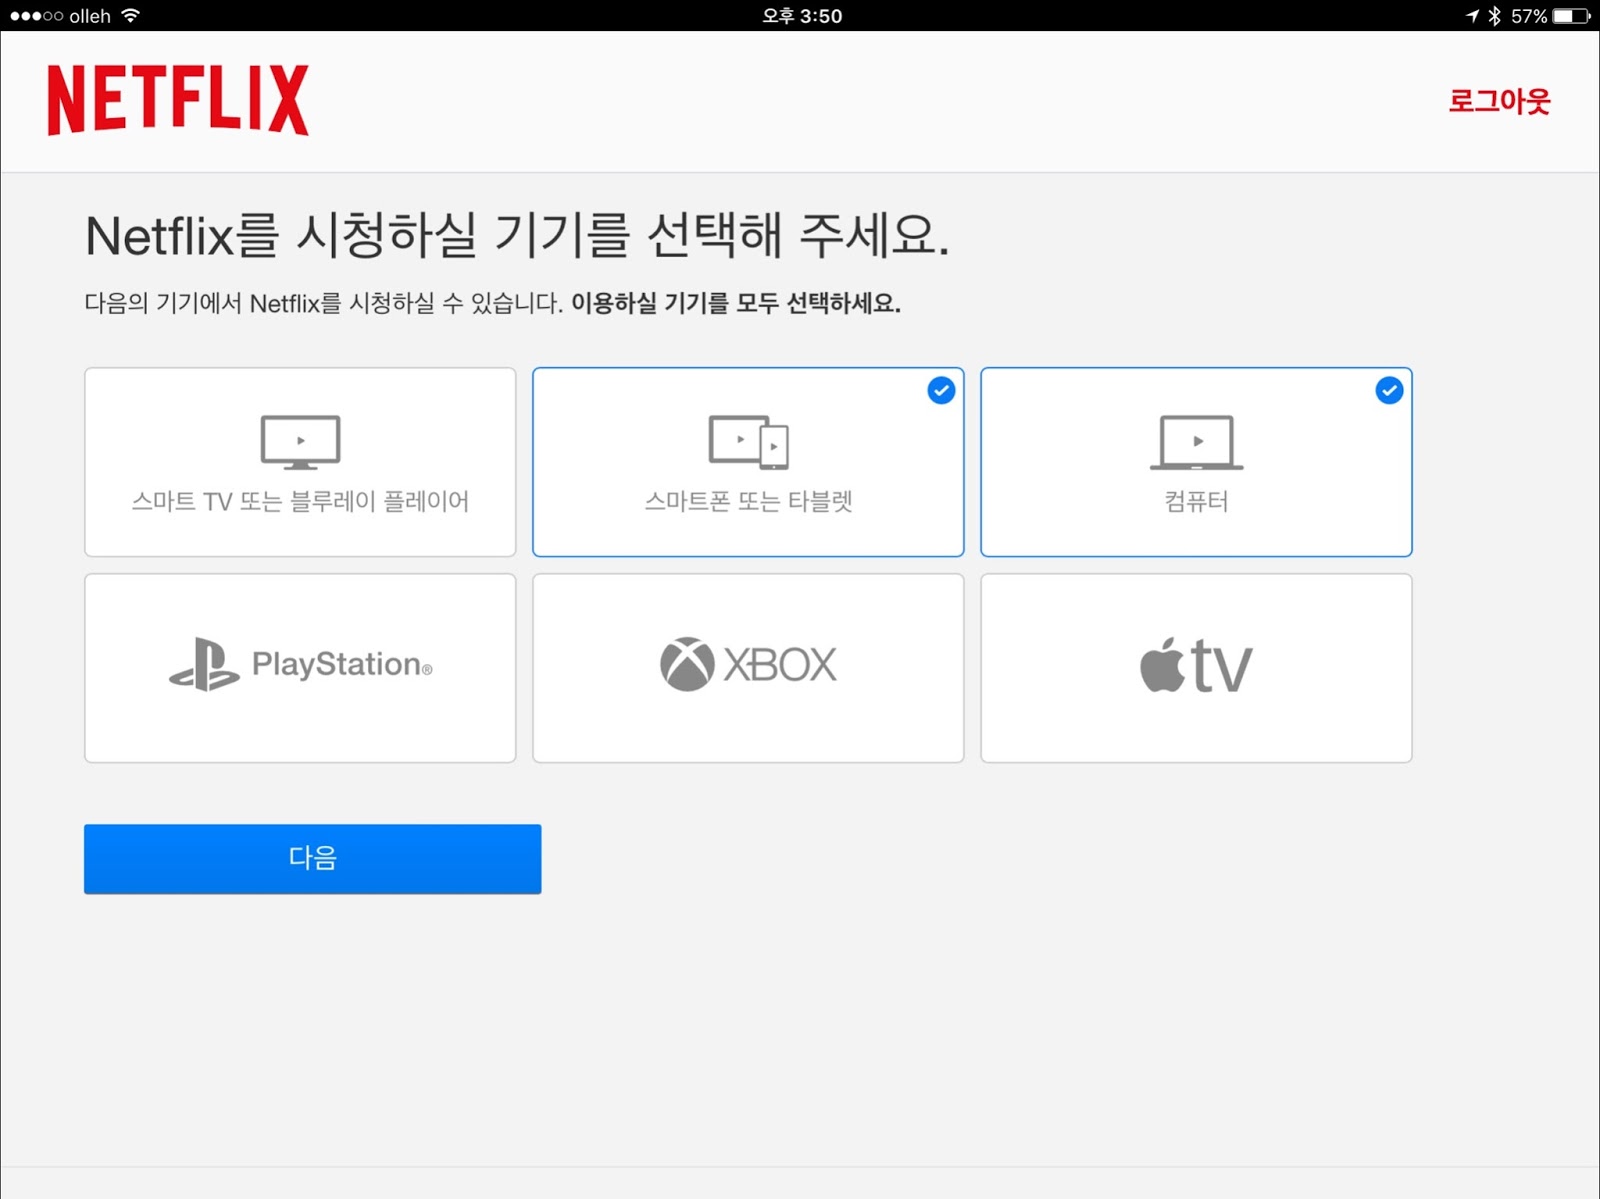Image resolution: width=1600 pixels, height=1199 pixels.
Task: Tap the Wi-Fi status icon
Action: [130, 16]
